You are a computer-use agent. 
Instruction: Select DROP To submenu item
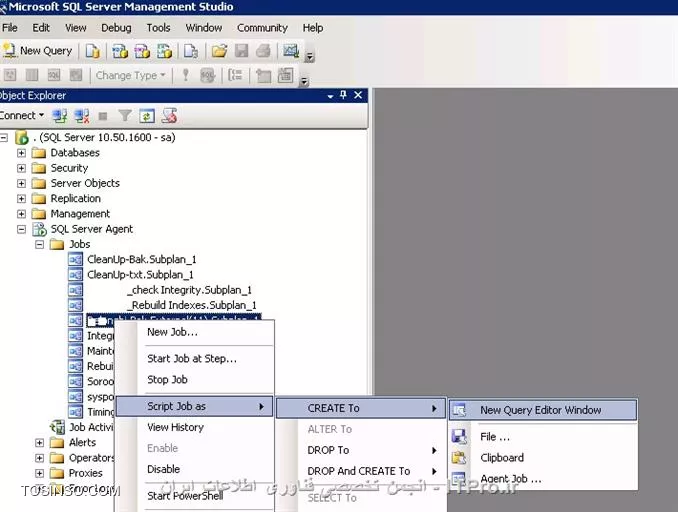point(361,450)
